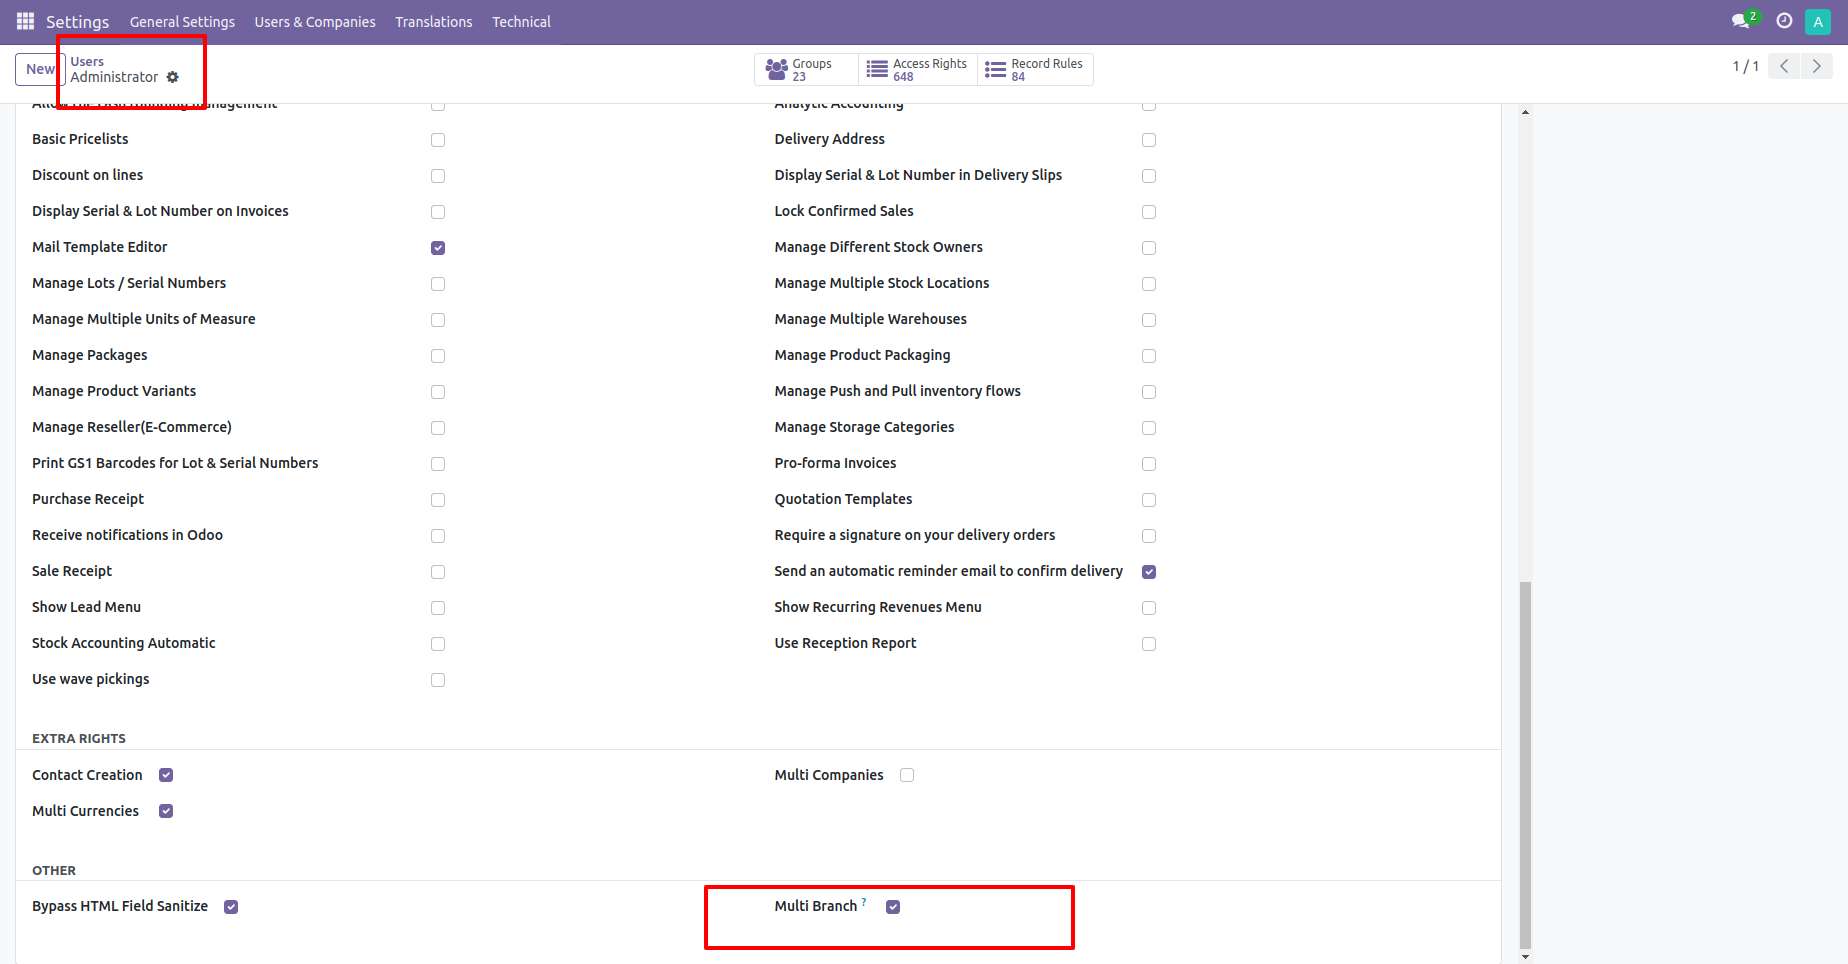Navigate to next record with right arrow
The image size is (1848, 964).
1816,66
